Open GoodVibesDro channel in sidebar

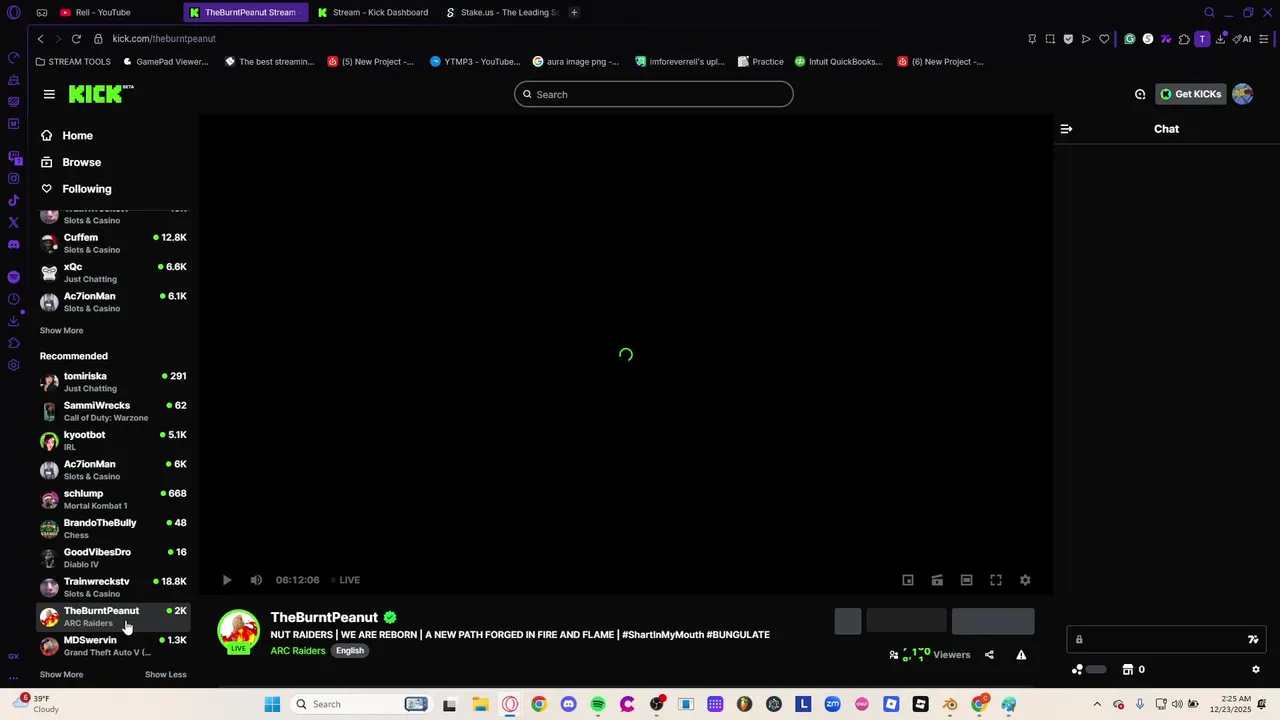point(113,557)
